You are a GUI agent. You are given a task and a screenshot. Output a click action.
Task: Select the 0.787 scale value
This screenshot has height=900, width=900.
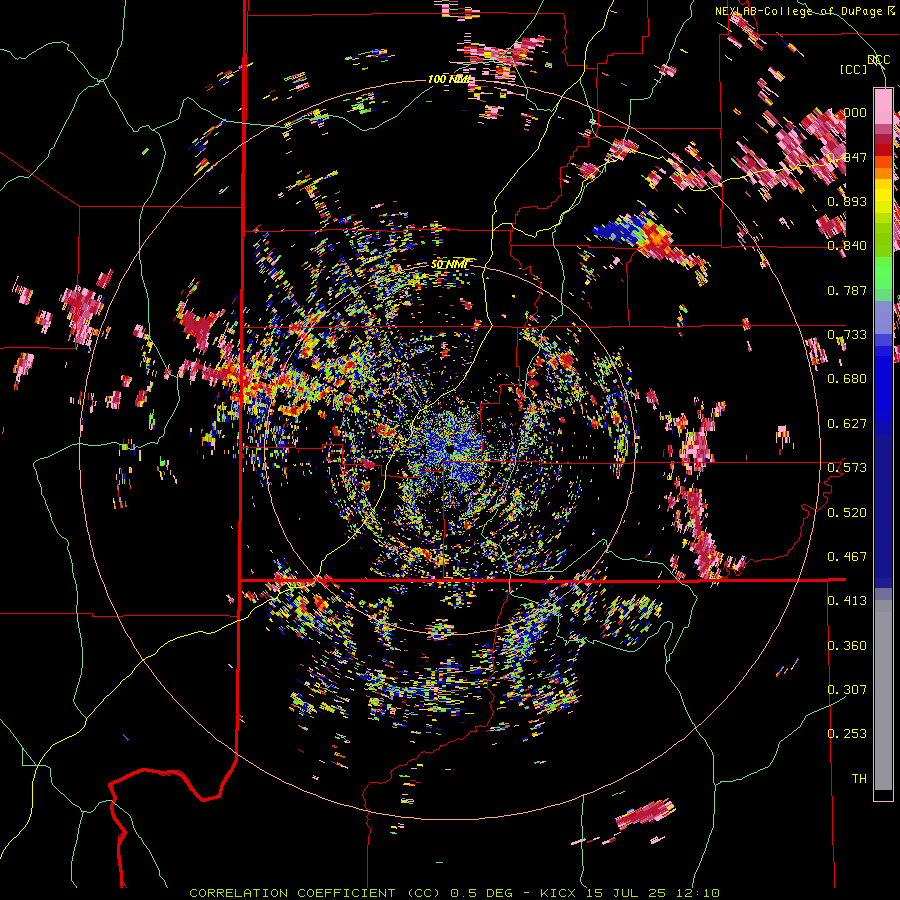(847, 290)
